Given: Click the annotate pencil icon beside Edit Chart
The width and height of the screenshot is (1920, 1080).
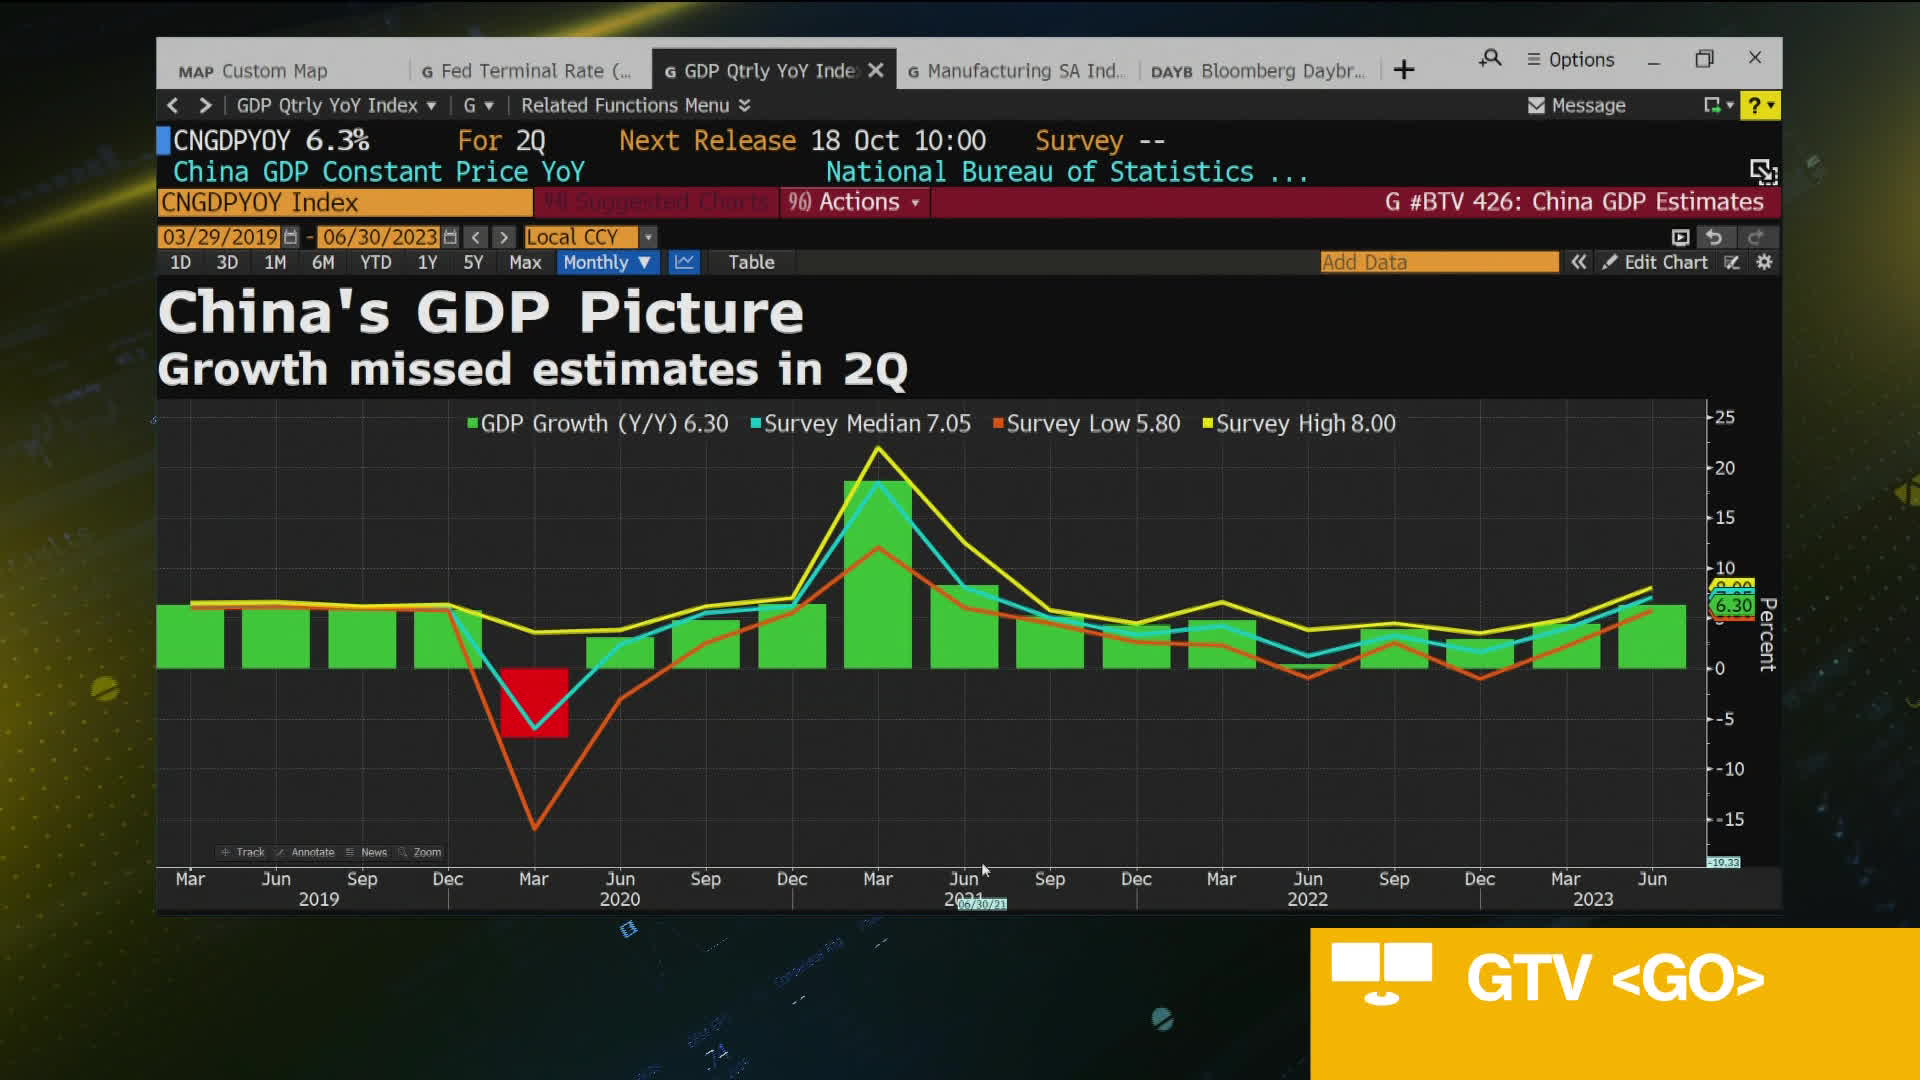Looking at the screenshot, I should [x=1732, y=262].
